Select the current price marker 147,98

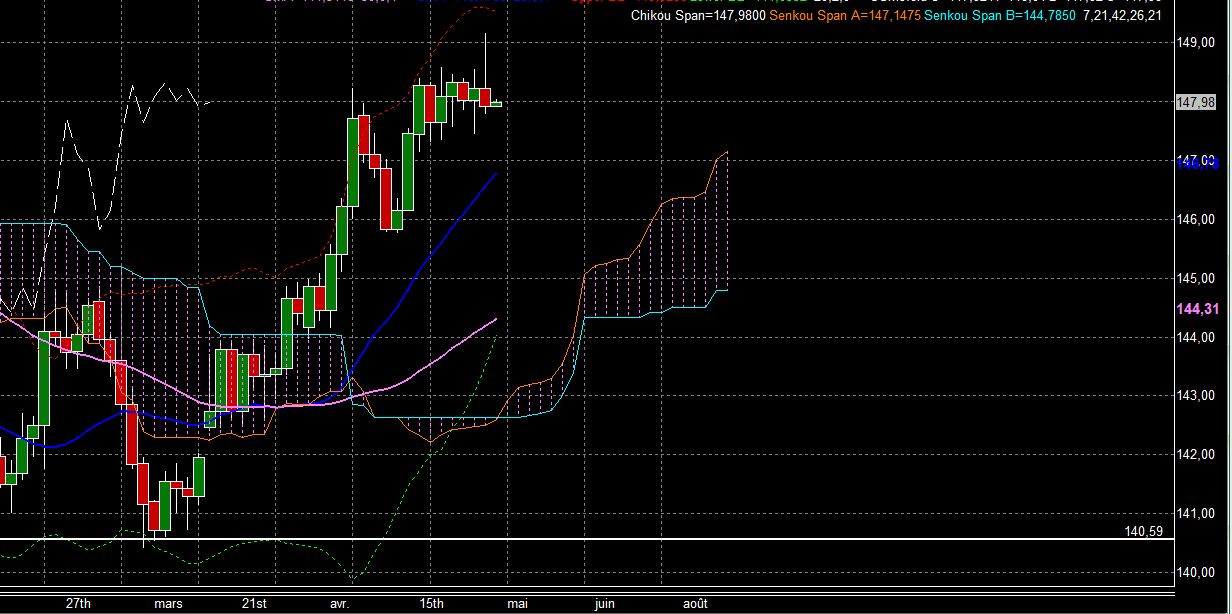pyautogui.click(x=1196, y=102)
